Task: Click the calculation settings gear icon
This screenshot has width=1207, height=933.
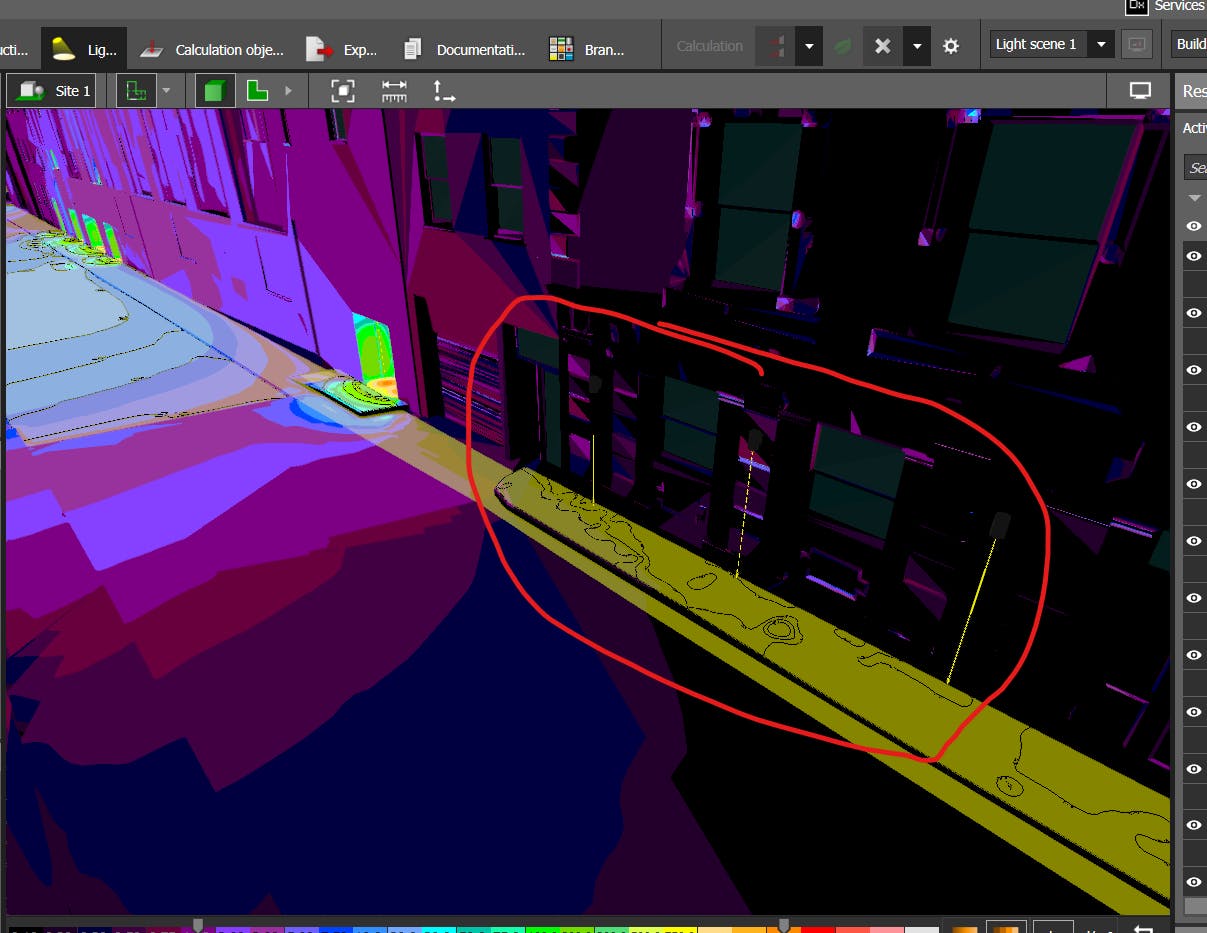Action: (x=950, y=46)
